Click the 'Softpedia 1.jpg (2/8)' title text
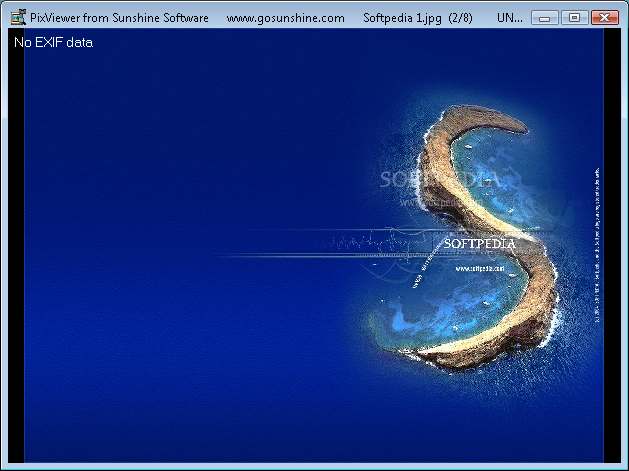 (418, 18)
